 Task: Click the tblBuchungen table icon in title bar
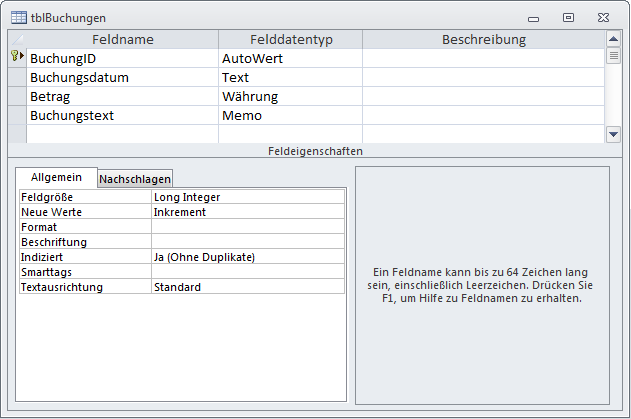click(x=19, y=17)
